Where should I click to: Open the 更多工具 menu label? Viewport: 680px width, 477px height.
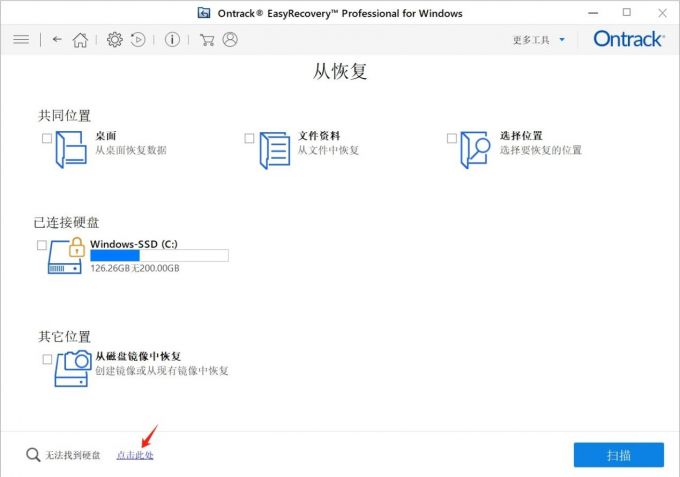[x=531, y=40]
